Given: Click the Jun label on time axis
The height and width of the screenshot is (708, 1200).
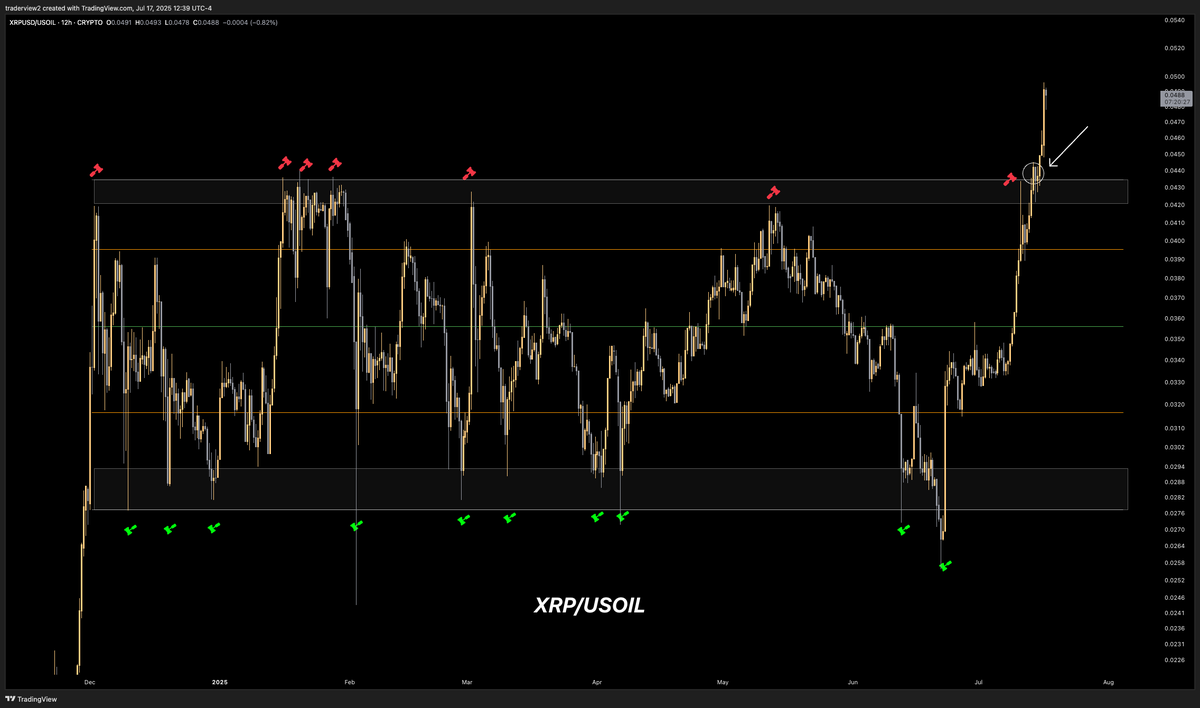Looking at the screenshot, I should pos(853,682).
